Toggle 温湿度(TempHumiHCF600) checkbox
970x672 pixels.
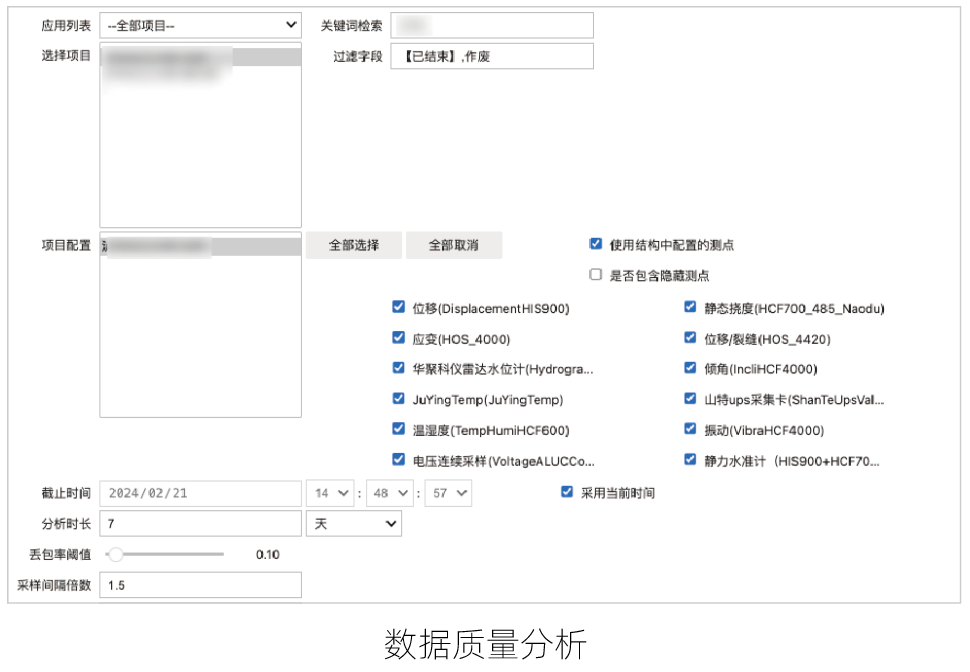pyautogui.click(x=399, y=429)
